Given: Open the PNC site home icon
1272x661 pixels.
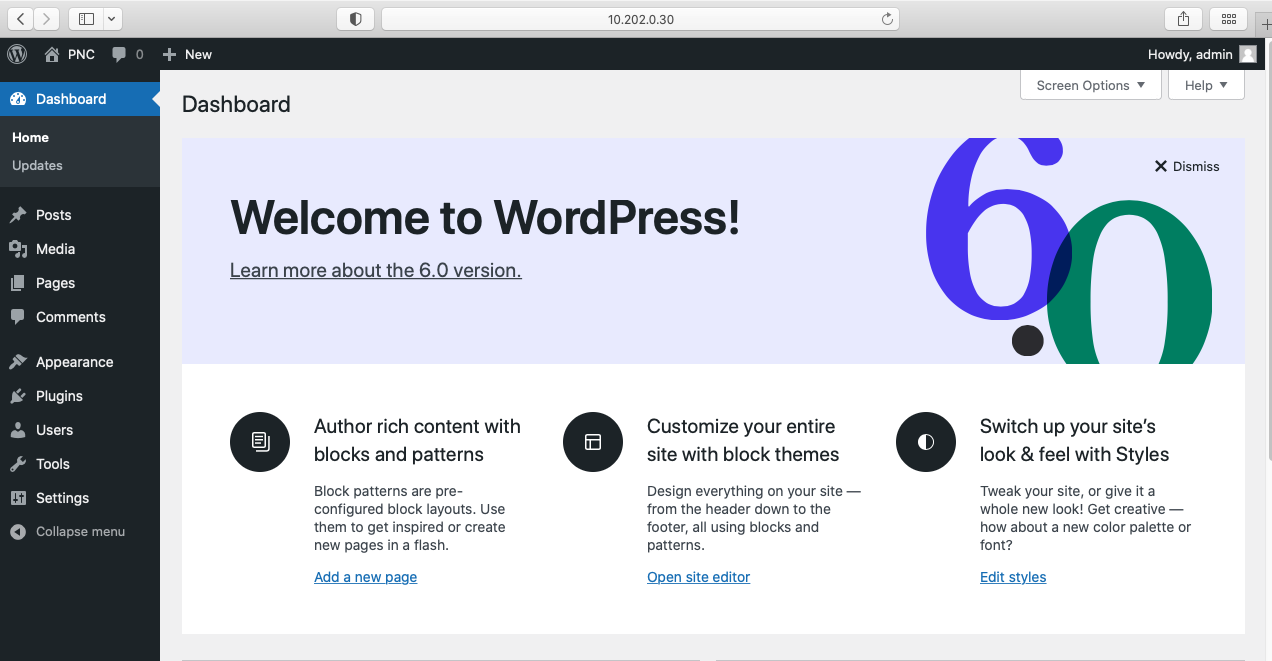Looking at the screenshot, I should coord(52,54).
